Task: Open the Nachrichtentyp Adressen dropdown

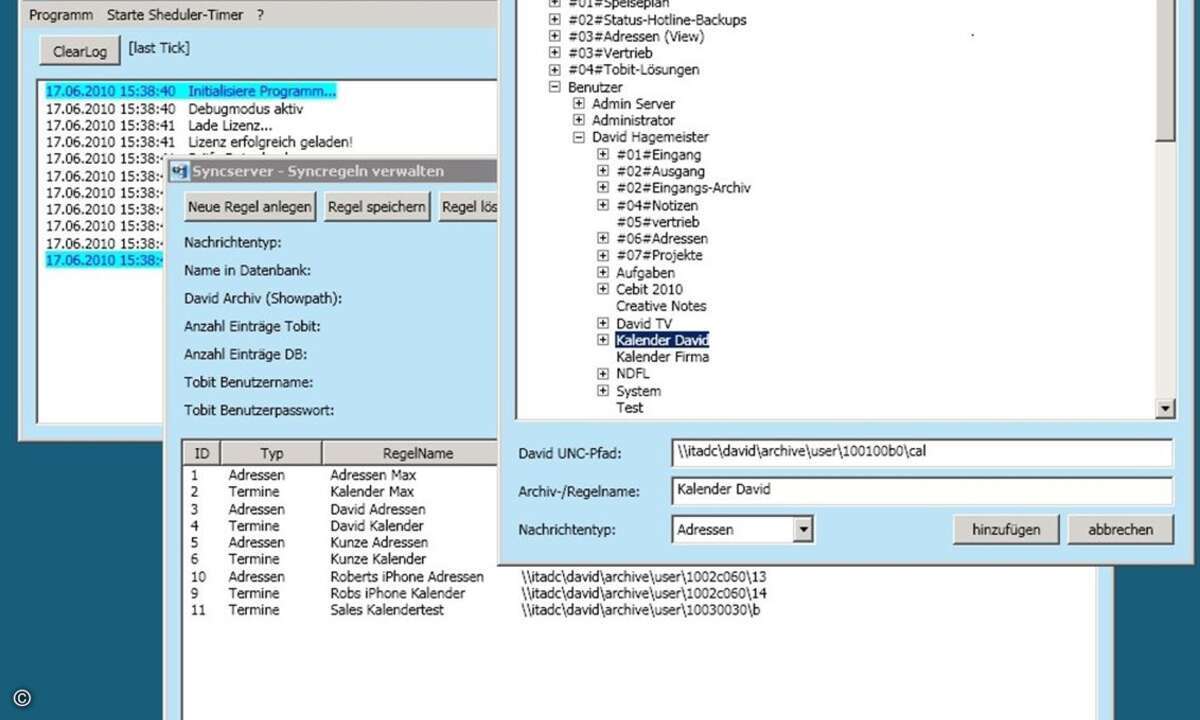Action: 803,529
